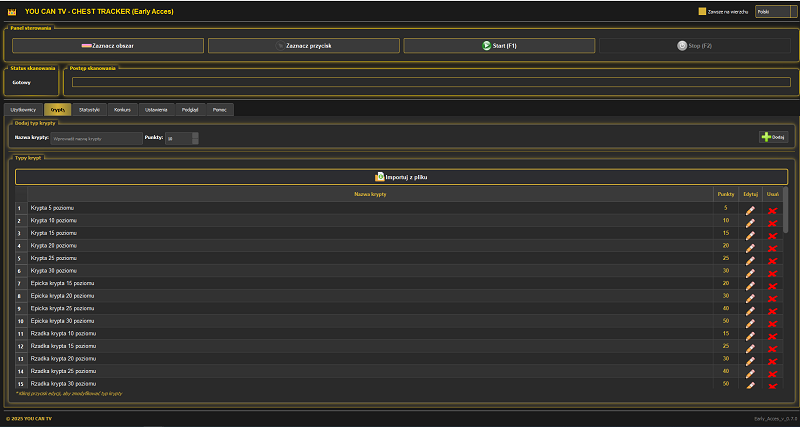Screen dimensions: 800x427
Task: Delete Epicka krypta 20 poziomu red X
Action: (772, 299)
